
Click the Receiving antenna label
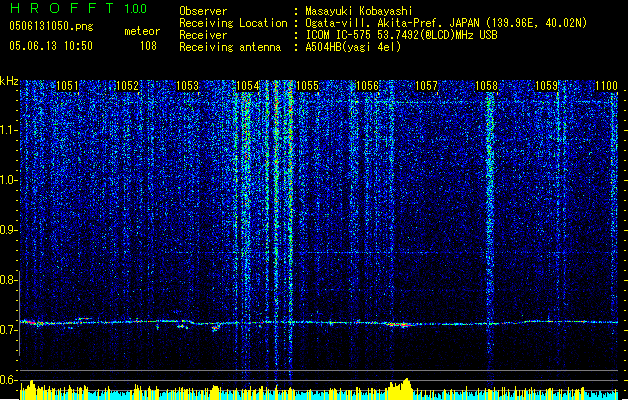pyautogui.click(x=230, y=47)
